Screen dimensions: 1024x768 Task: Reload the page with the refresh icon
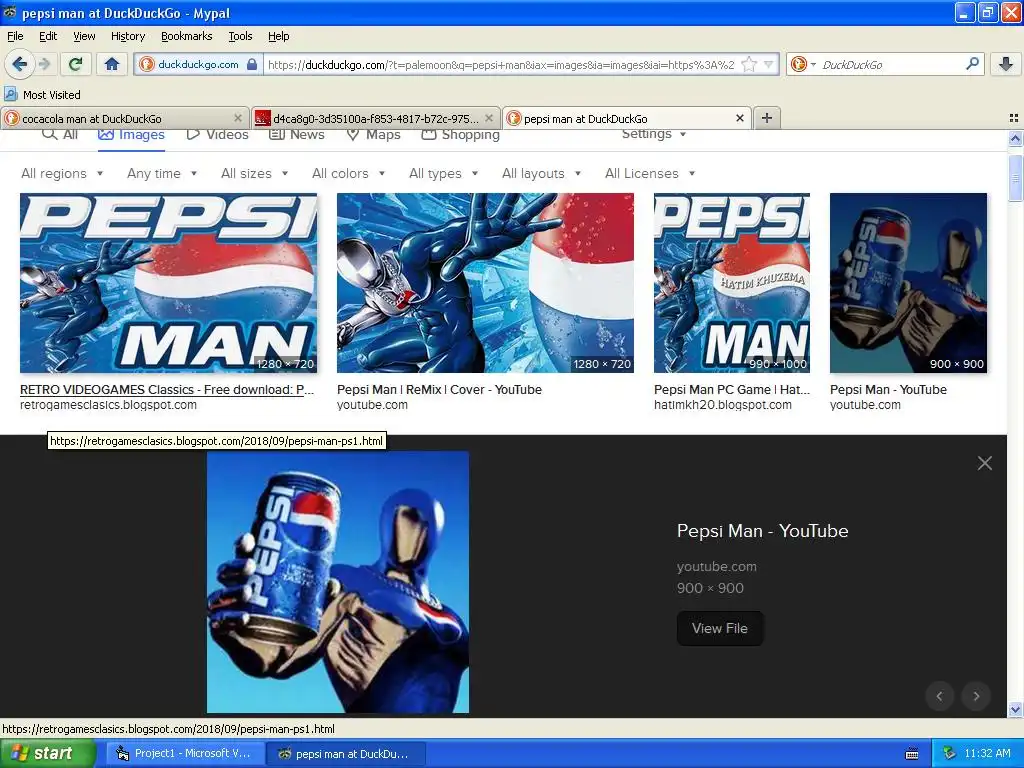tap(76, 64)
